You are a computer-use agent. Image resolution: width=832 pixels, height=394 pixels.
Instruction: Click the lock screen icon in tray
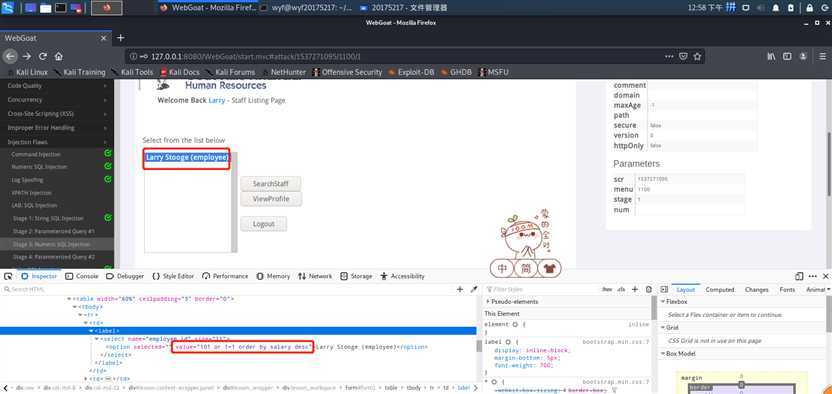pyautogui.click(x=810, y=7)
